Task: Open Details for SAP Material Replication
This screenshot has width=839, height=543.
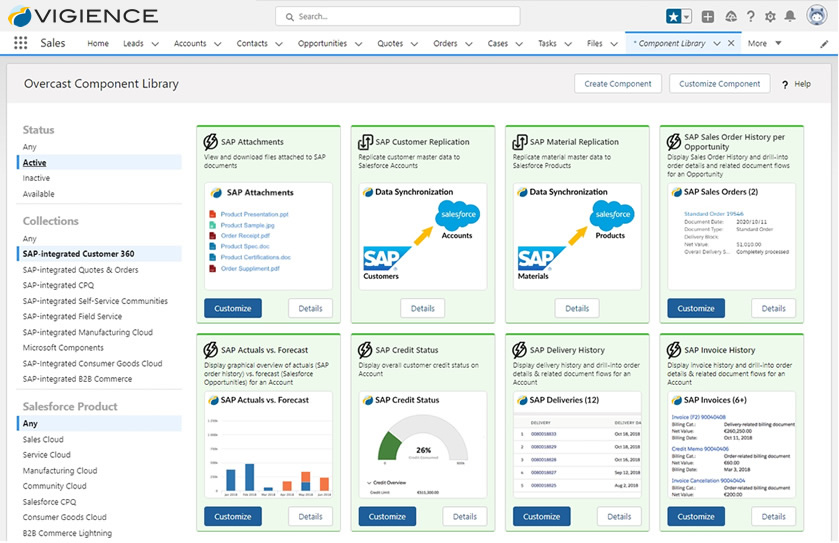Action: [577, 308]
